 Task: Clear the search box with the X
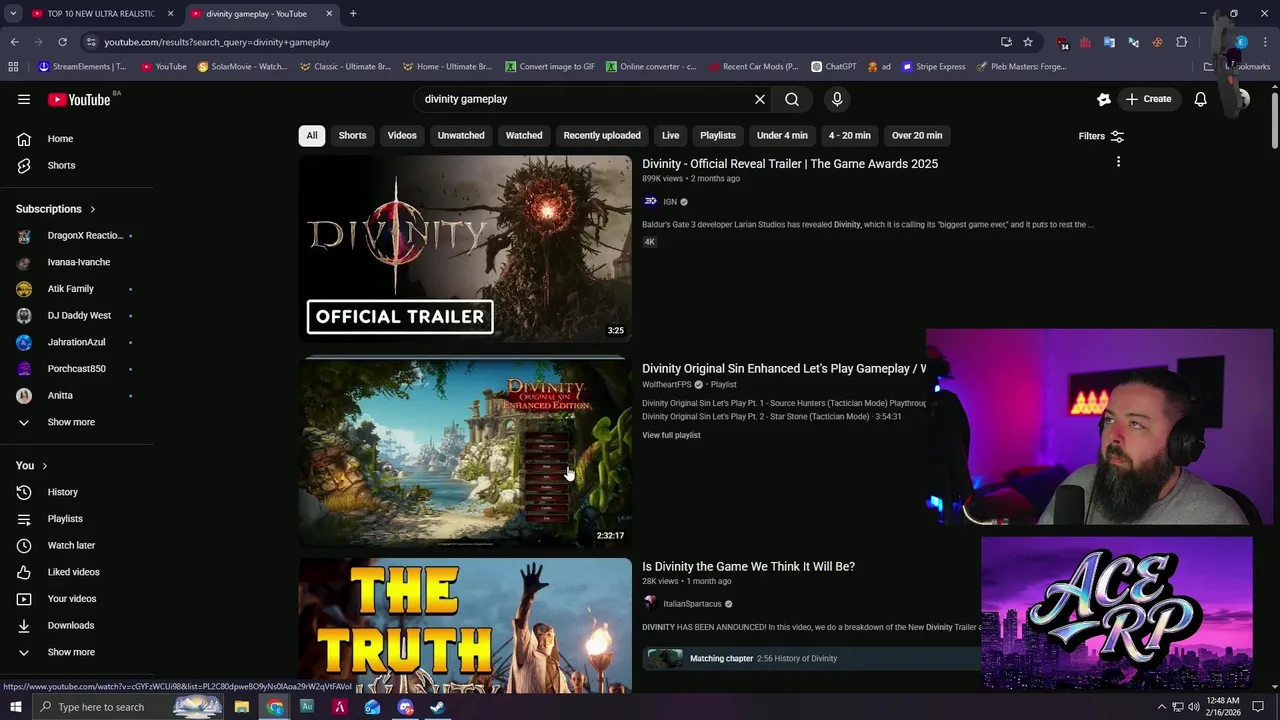click(760, 99)
